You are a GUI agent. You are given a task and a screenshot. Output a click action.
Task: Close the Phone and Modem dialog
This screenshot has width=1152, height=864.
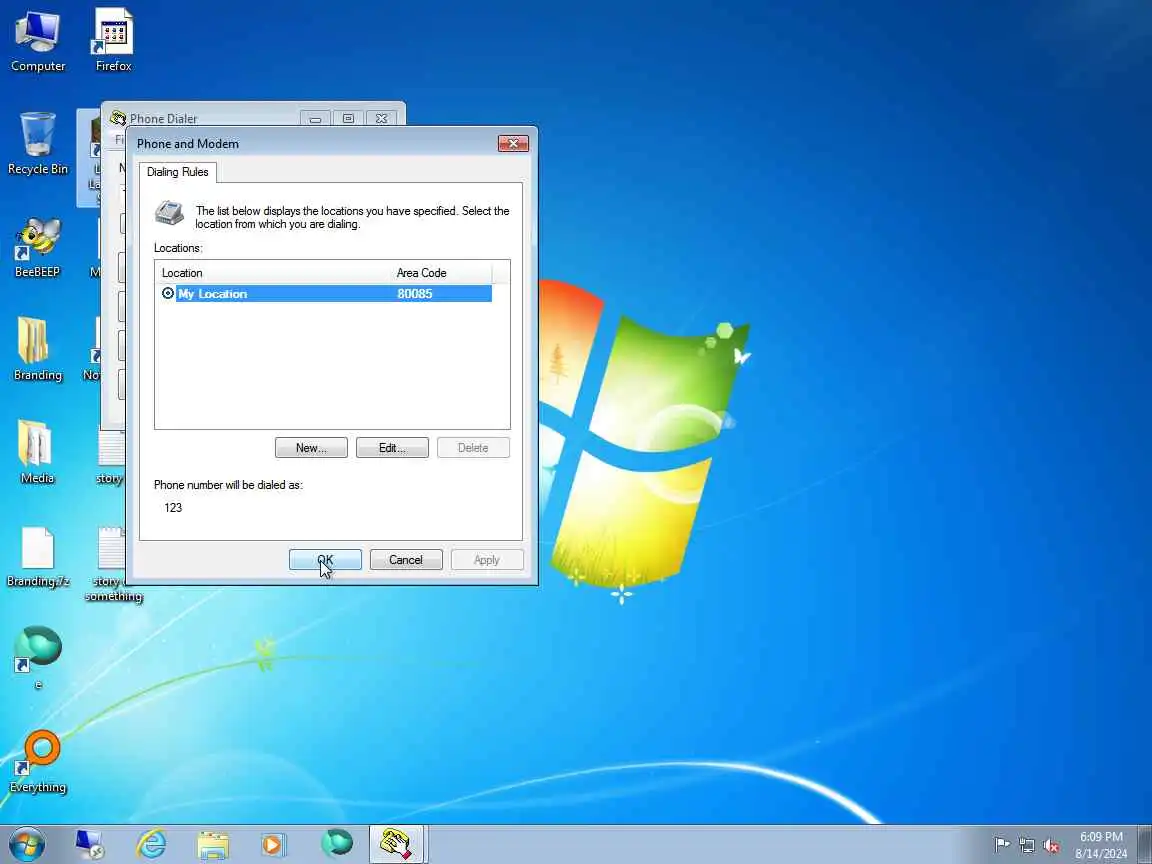(513, 143)
